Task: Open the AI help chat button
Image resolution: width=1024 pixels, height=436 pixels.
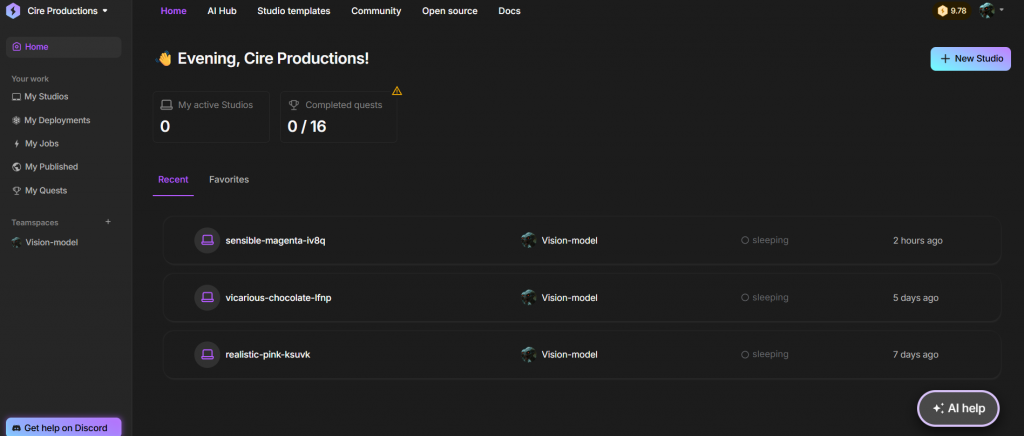Action: [x=958, y=408]
